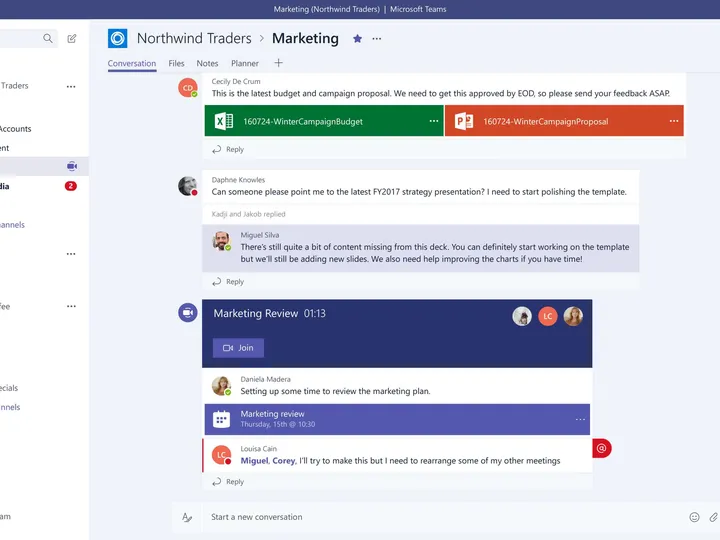Screen dimensions: 720x540
Task: Click Cecily De Crum's sender name
Action: tap(236, 81)
